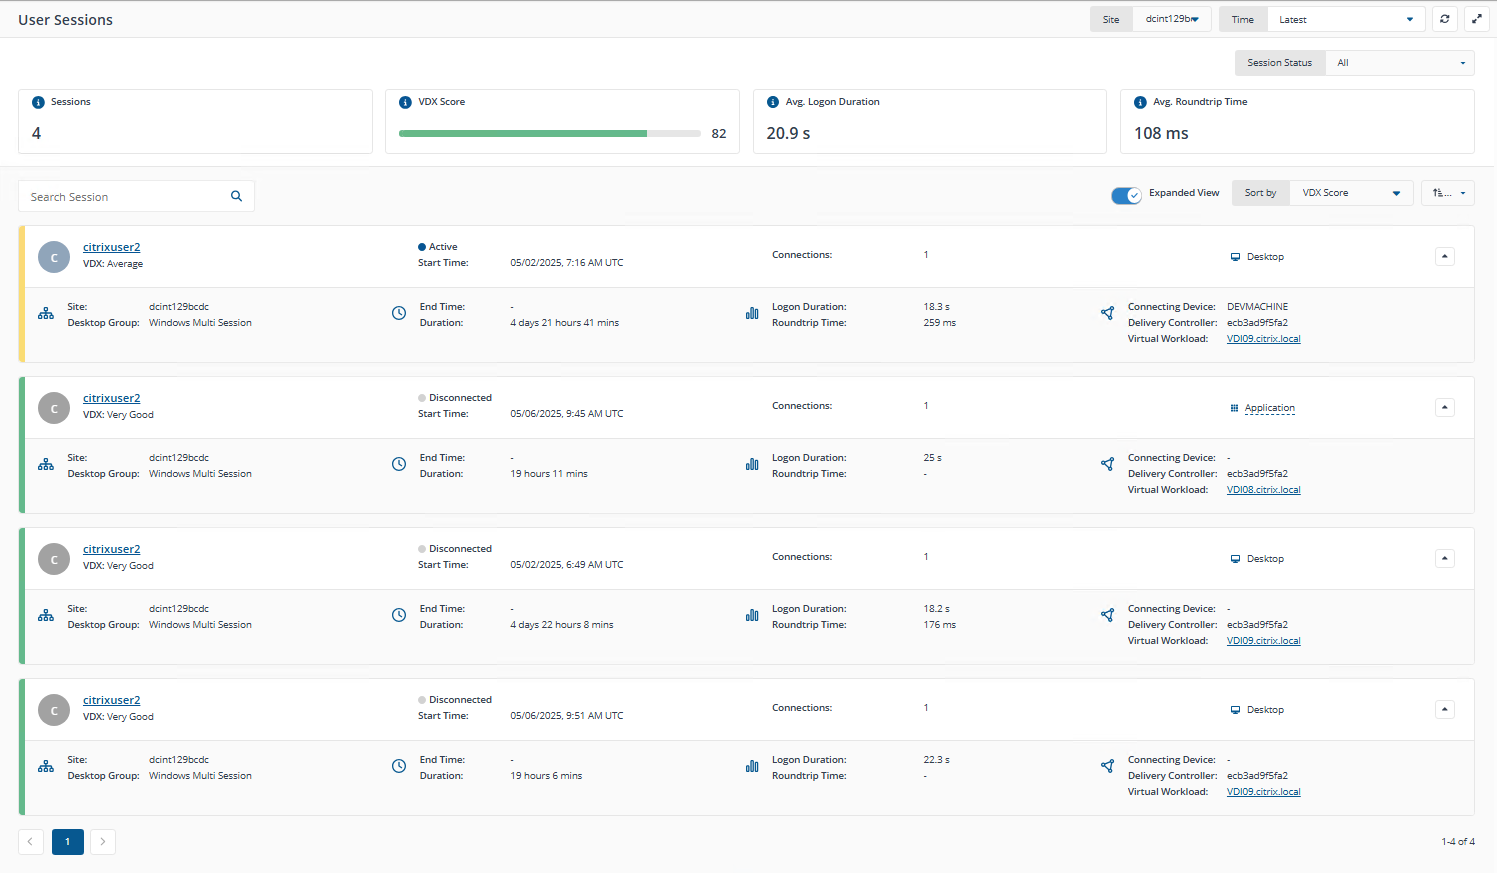Click the VDX Score info icon
This screenshot has width=1497, height=873.
point(405,102)
